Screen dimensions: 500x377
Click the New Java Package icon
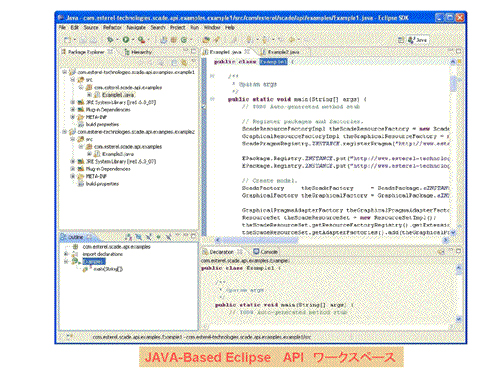coord(173,40)
